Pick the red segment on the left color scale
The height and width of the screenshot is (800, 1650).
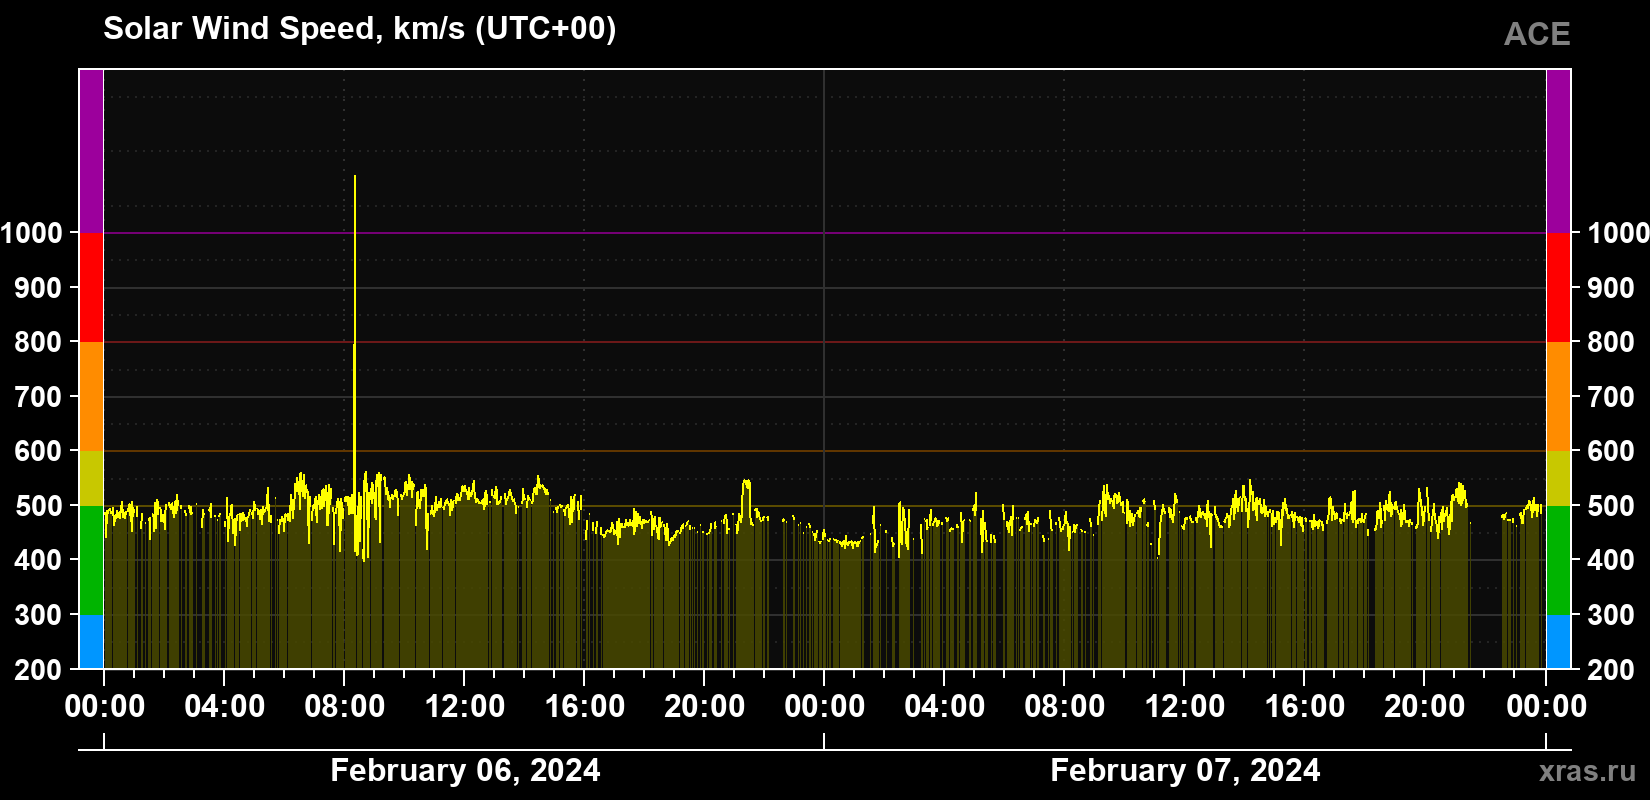91,288
